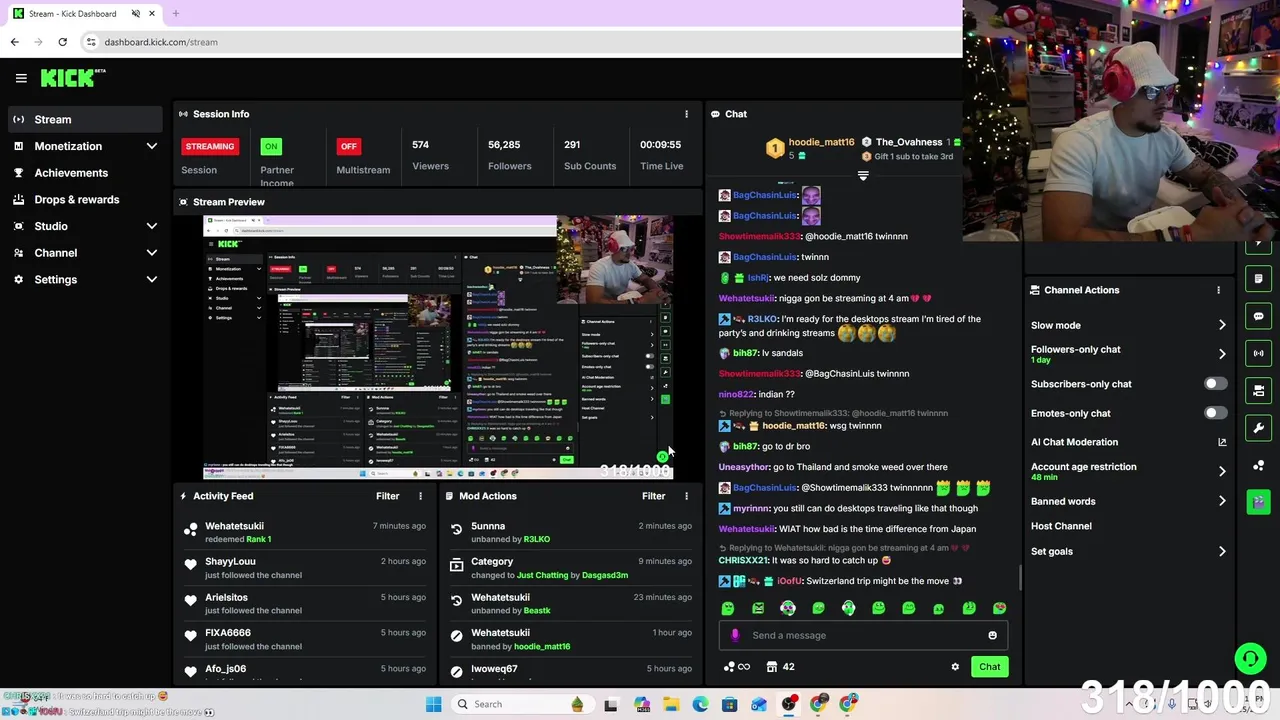The width and height of the screenshot is (1280, 720).
Task: Open Channel Actions three-dot options menu
Action: tap(1218, 290)
